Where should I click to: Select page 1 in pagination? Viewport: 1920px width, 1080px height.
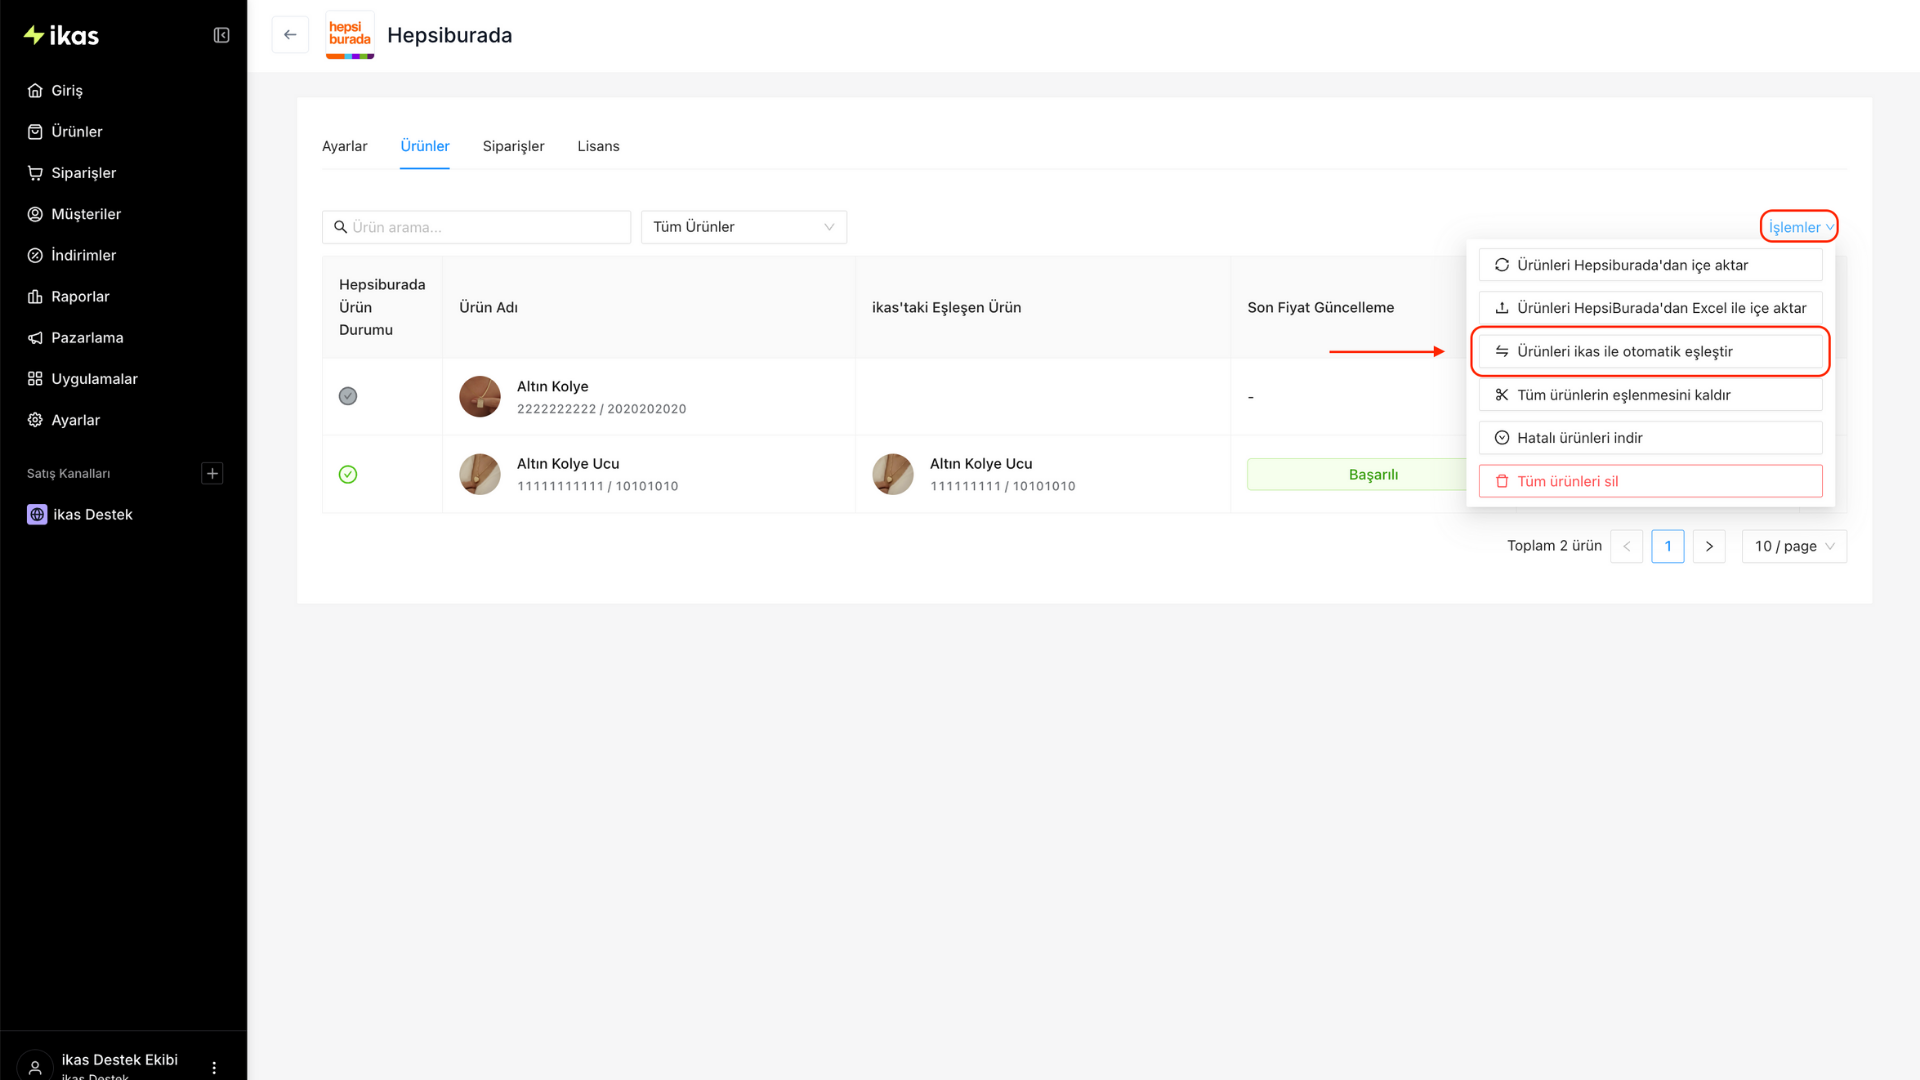click(1668, 546)
